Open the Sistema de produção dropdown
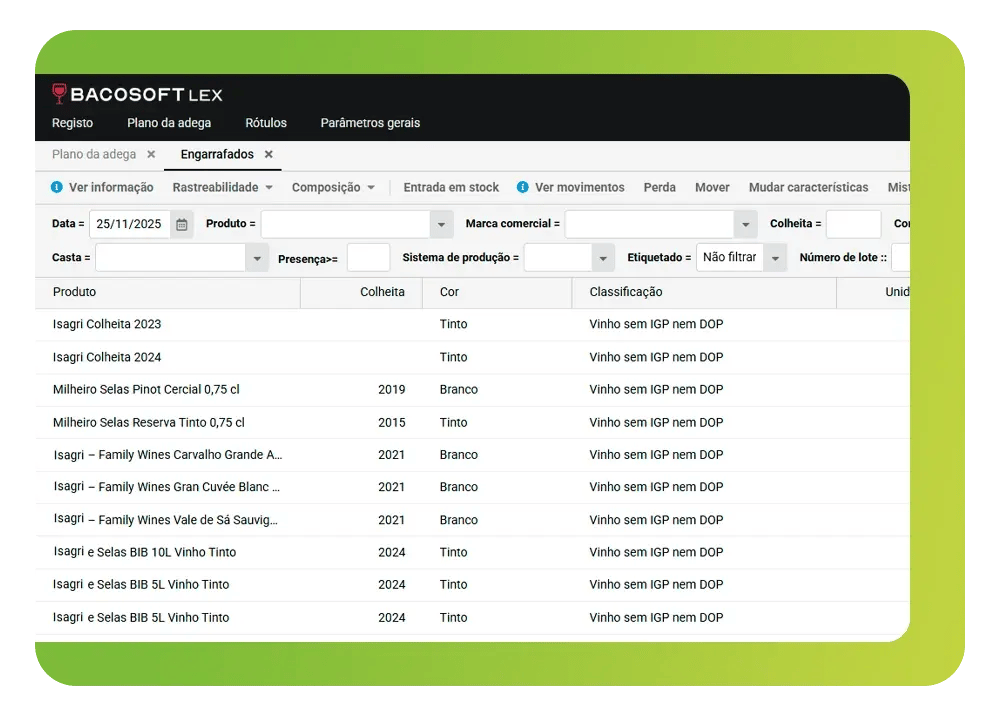 tap(602, 258)
